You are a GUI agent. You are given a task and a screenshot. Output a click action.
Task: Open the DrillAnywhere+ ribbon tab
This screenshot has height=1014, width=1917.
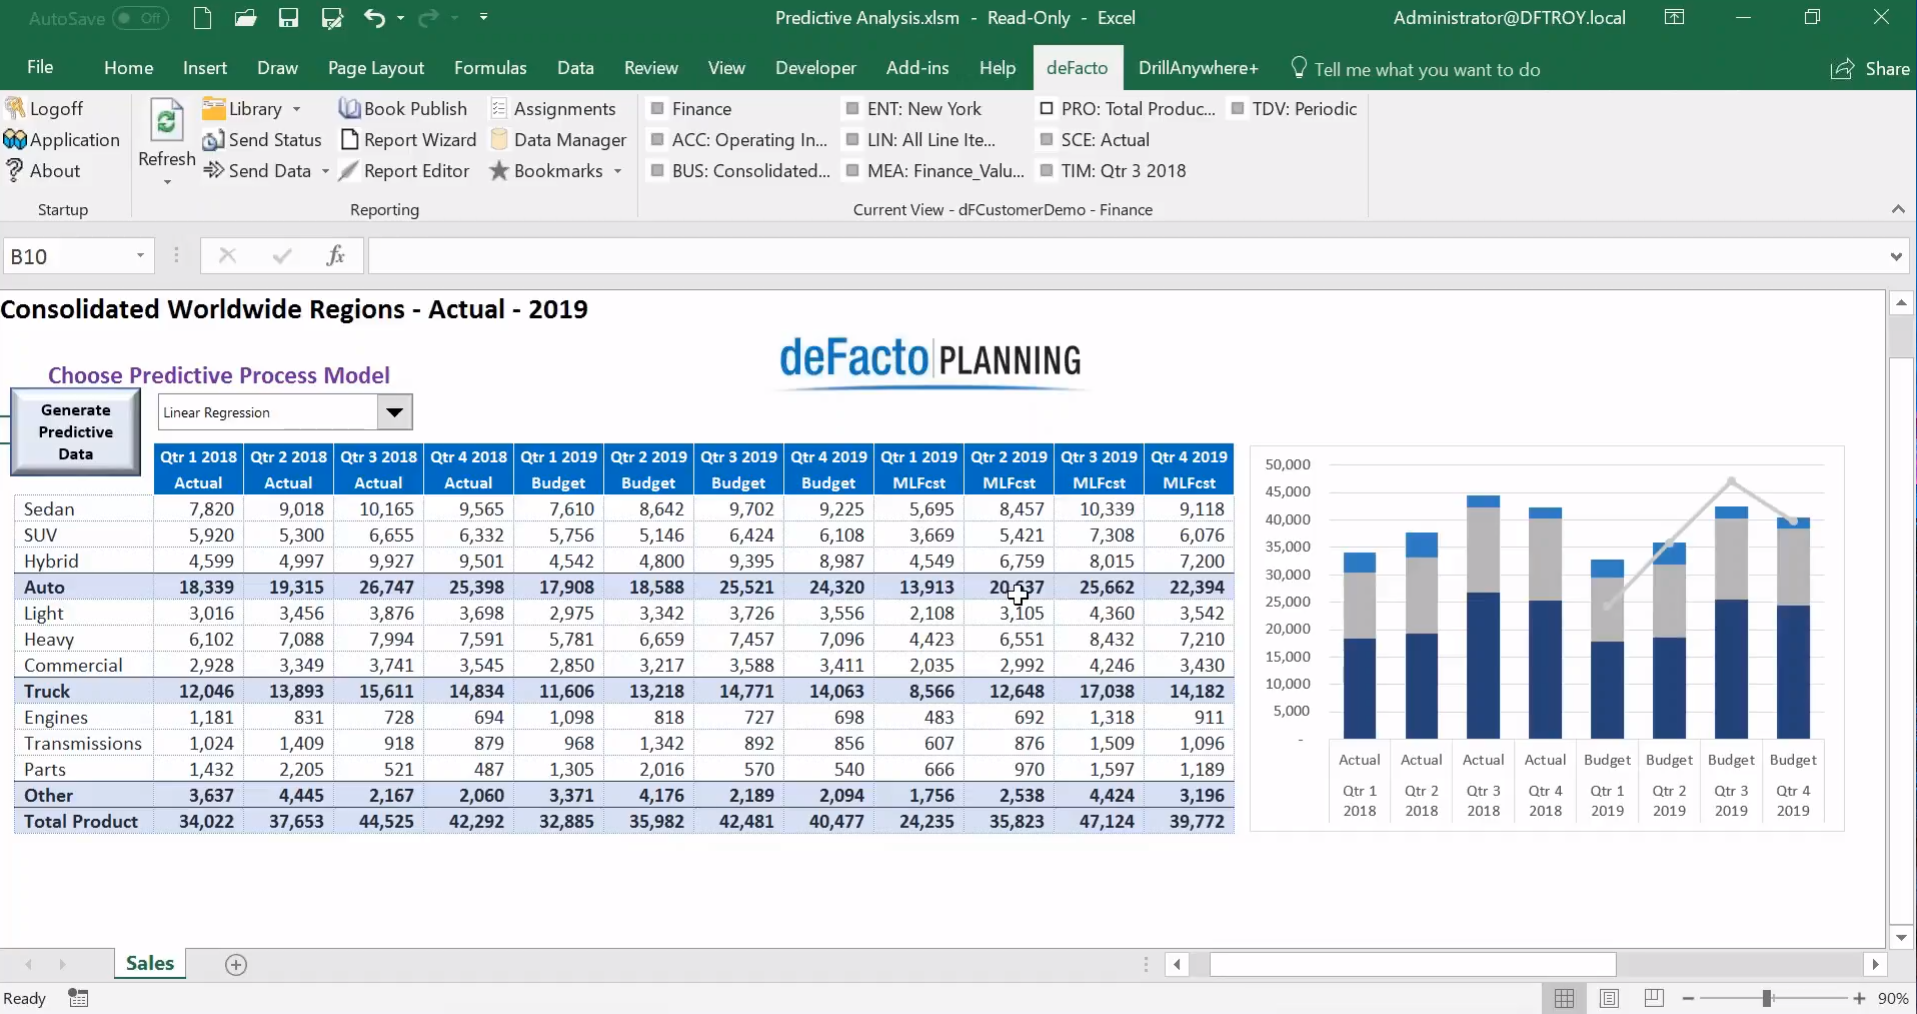pos(1197,68)
